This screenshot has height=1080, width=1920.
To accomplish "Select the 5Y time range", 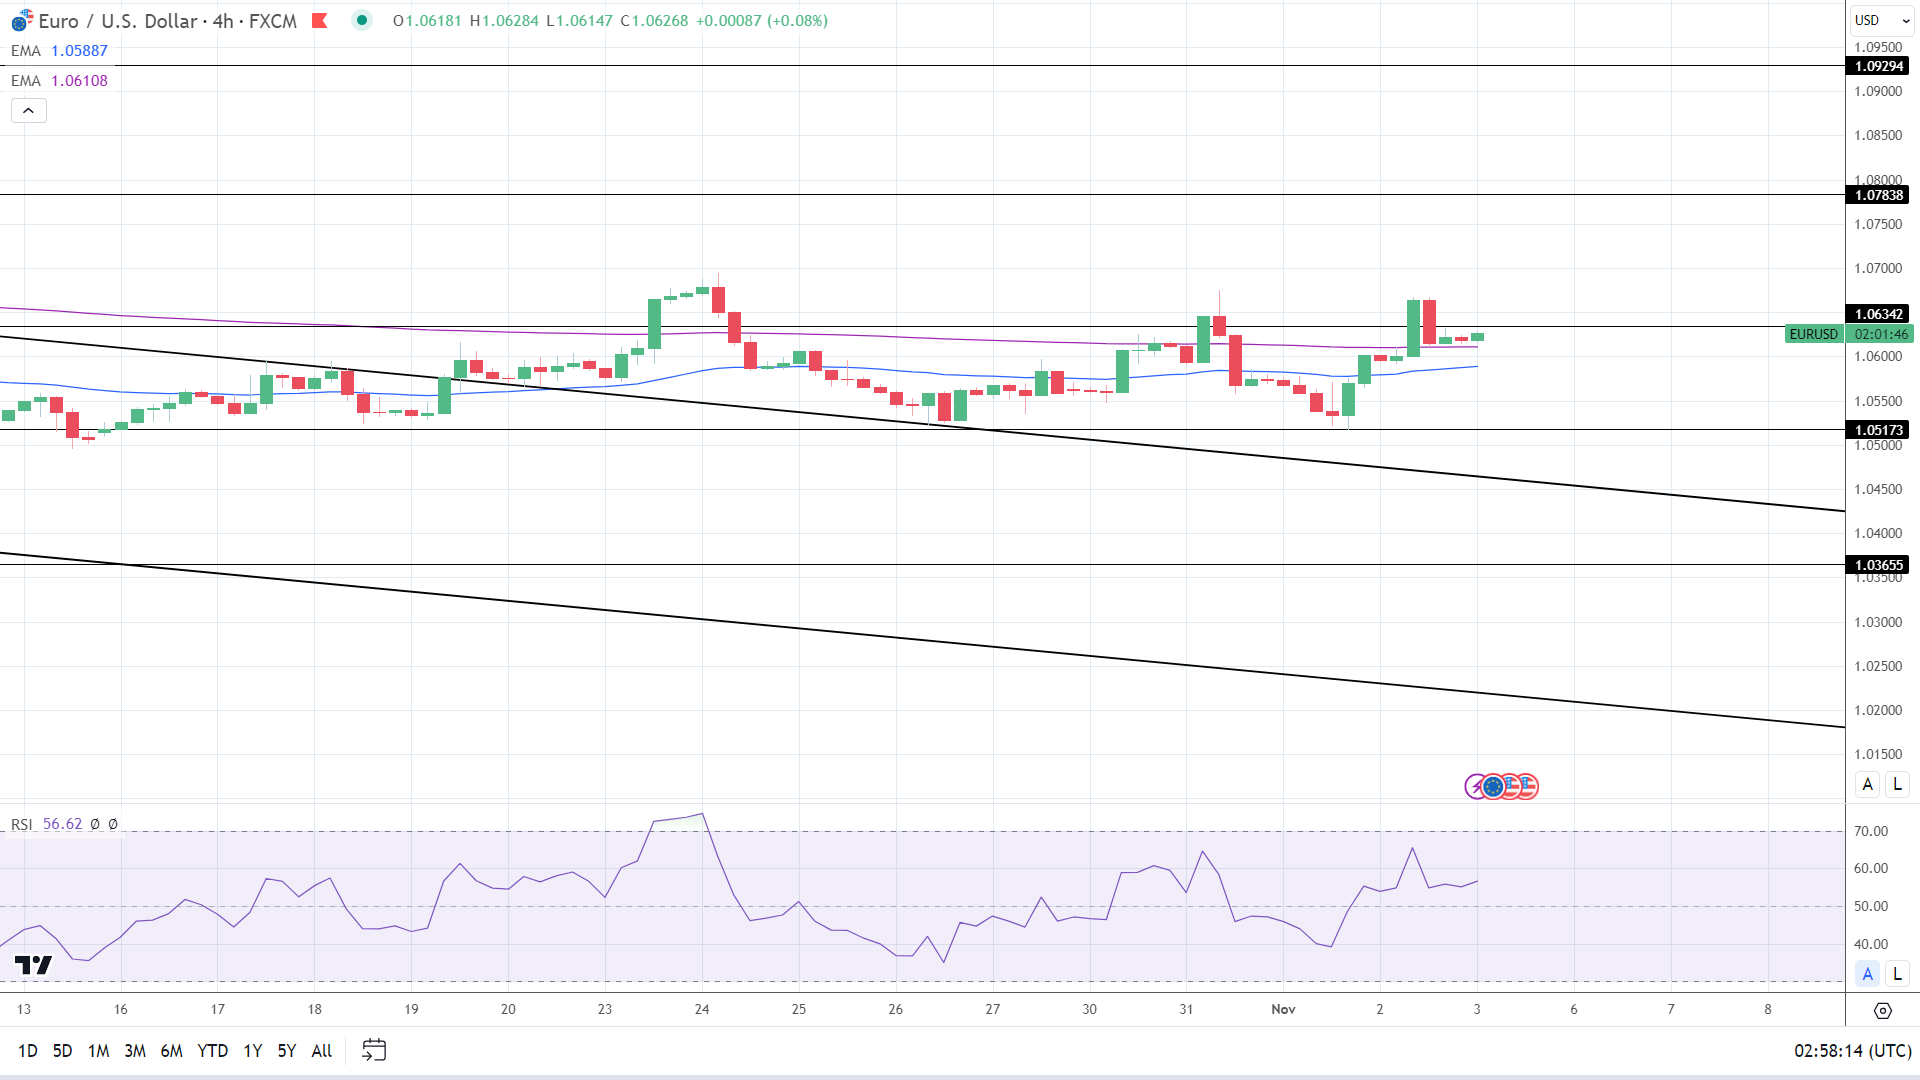I will point(287,1051).
